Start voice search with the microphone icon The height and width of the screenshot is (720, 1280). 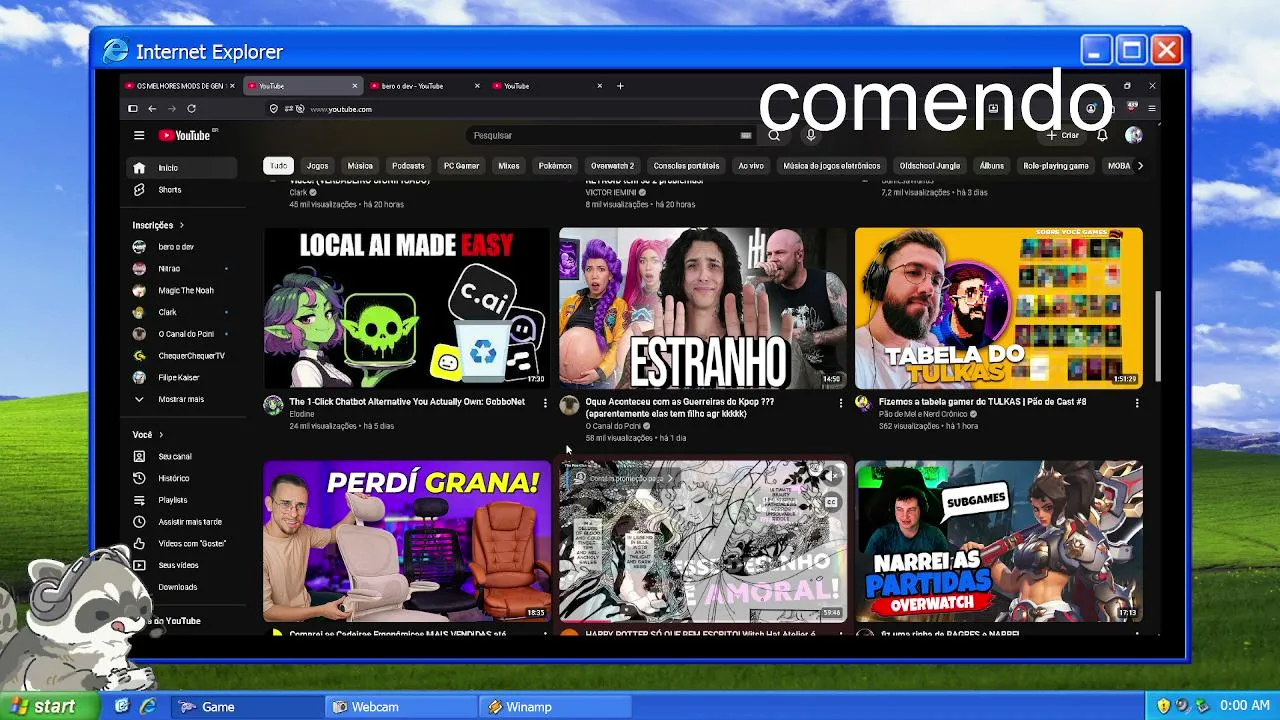(811, 135)
